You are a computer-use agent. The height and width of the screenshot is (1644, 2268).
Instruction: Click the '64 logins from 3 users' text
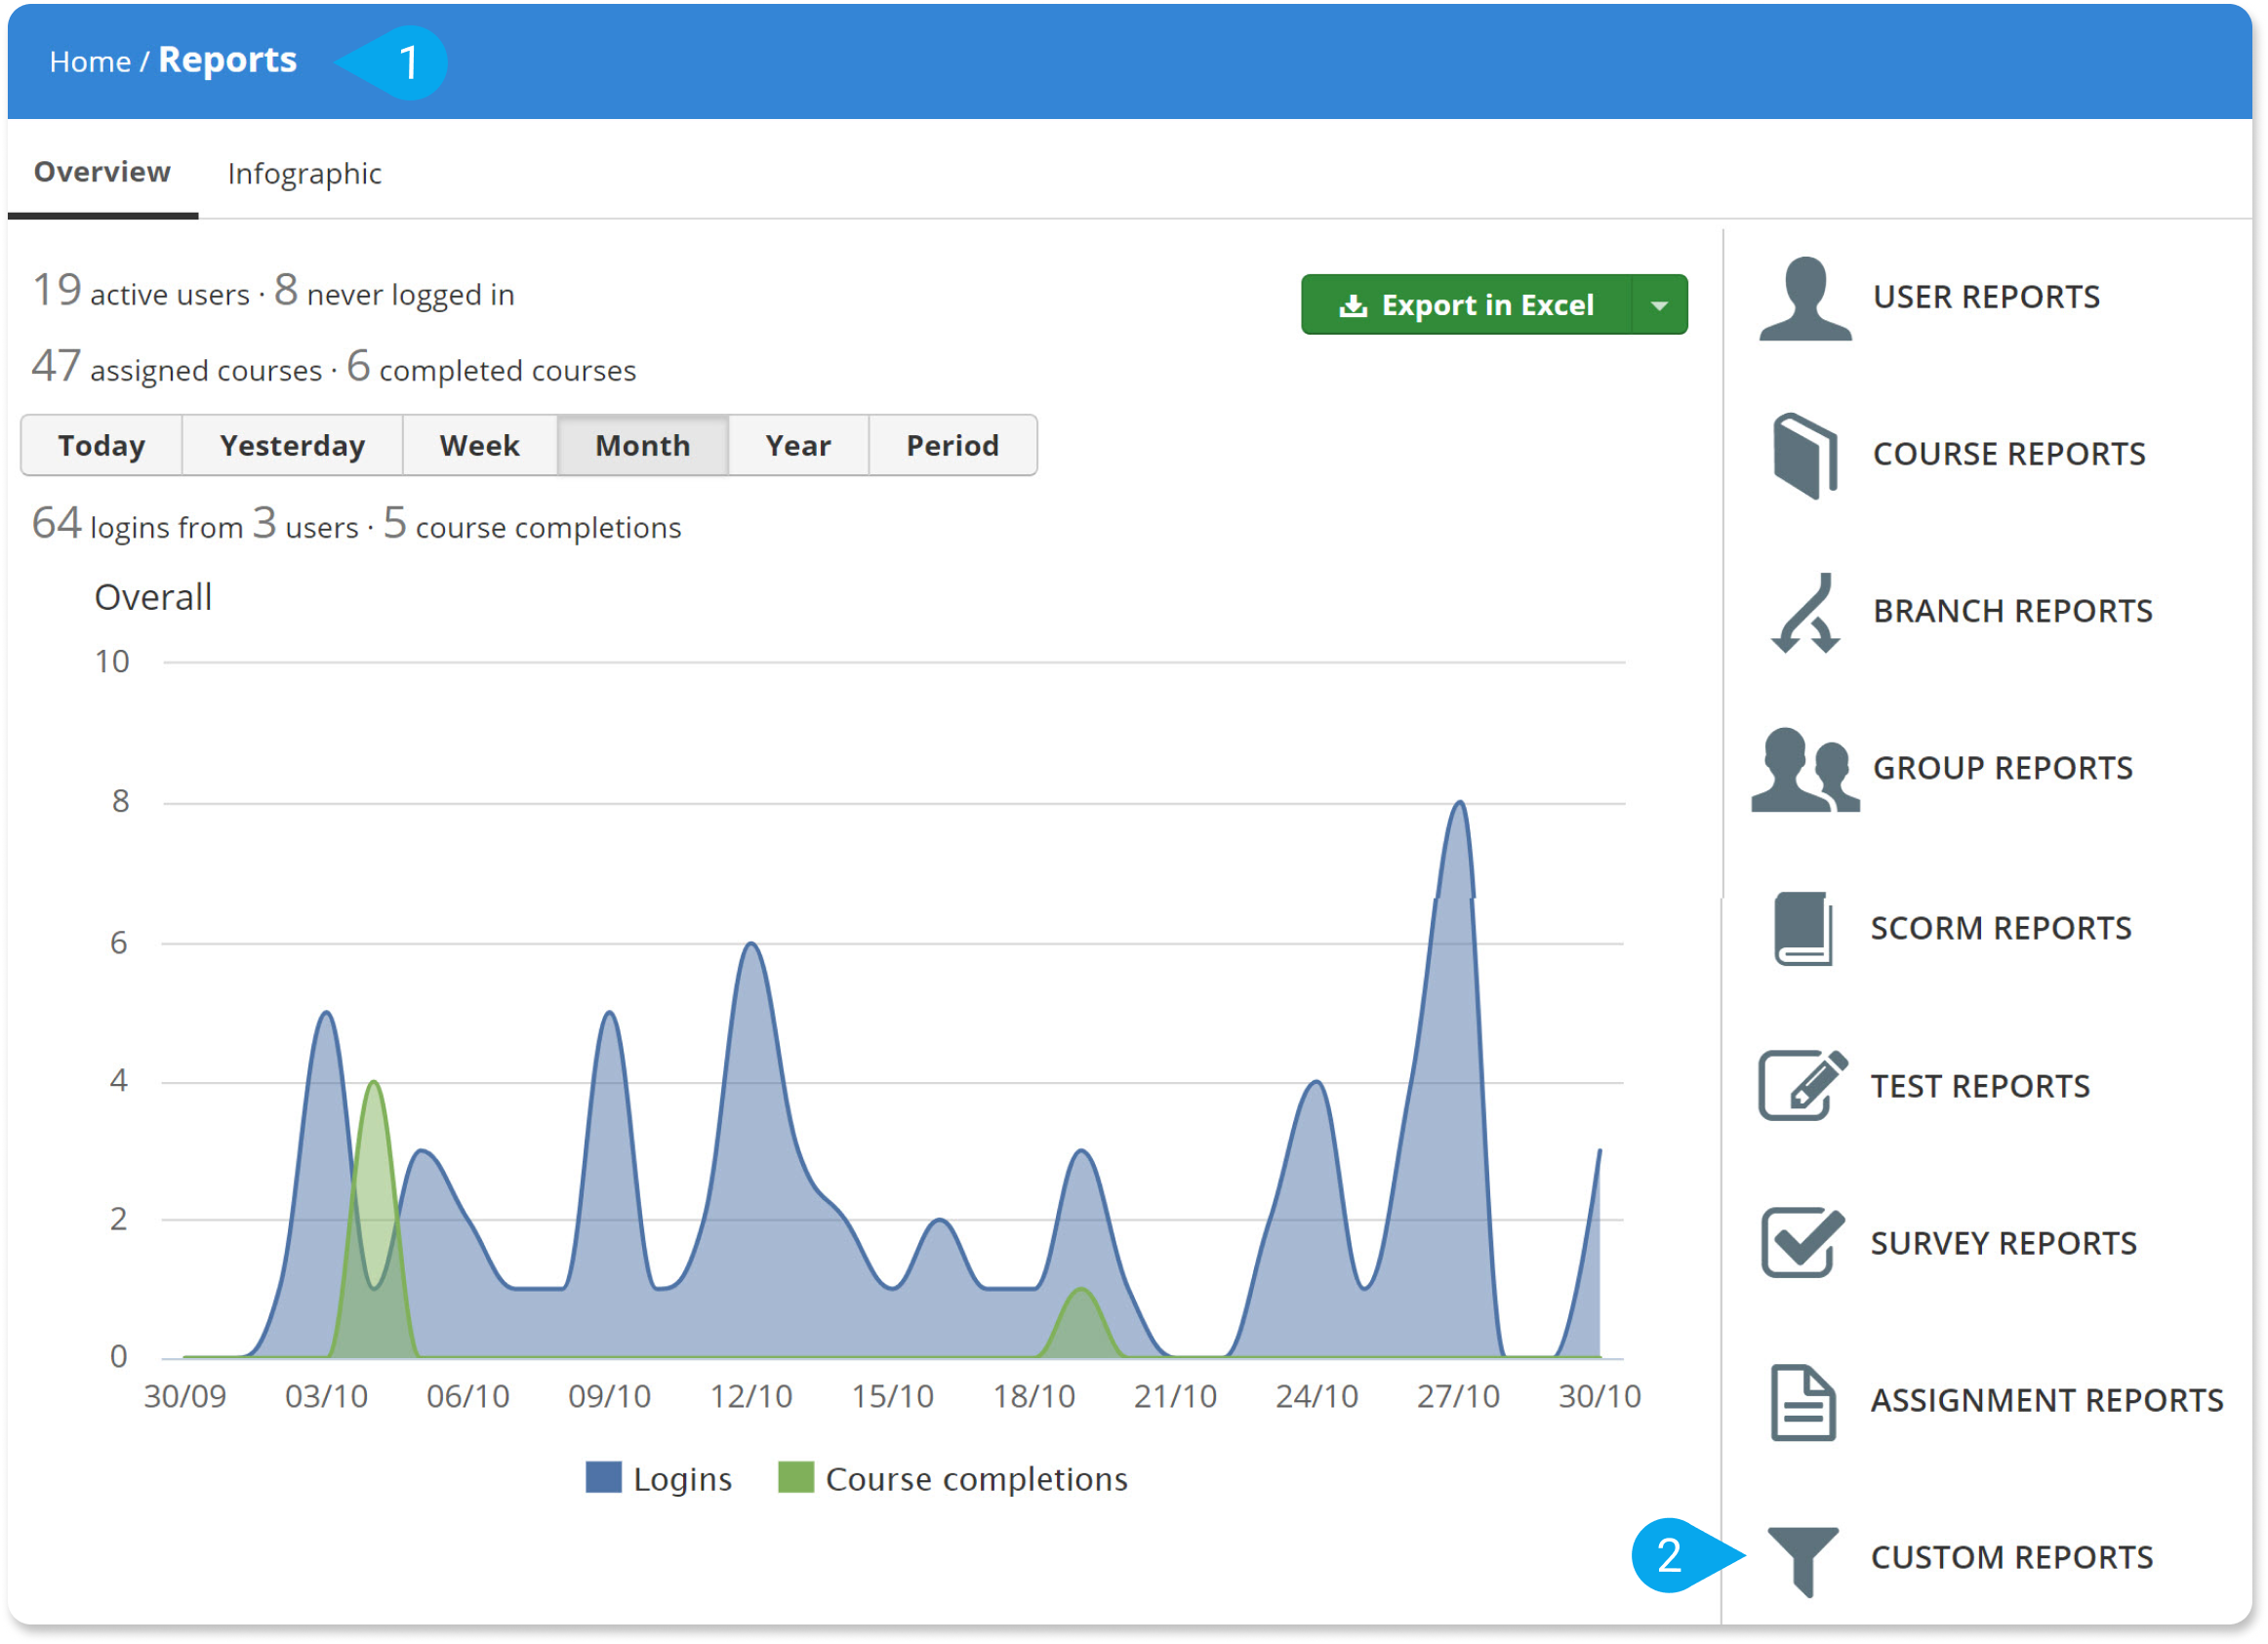click(195, 524)
